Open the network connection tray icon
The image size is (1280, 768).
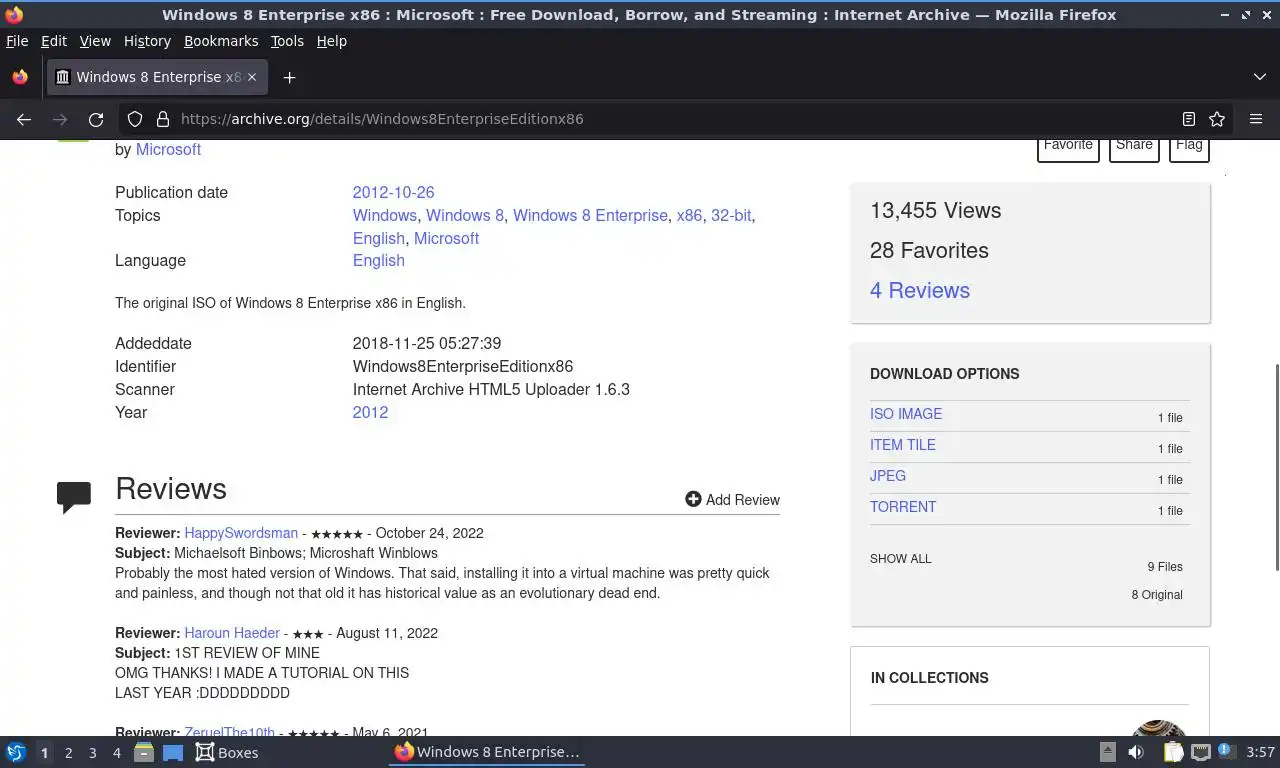(x=1201, y=752)
